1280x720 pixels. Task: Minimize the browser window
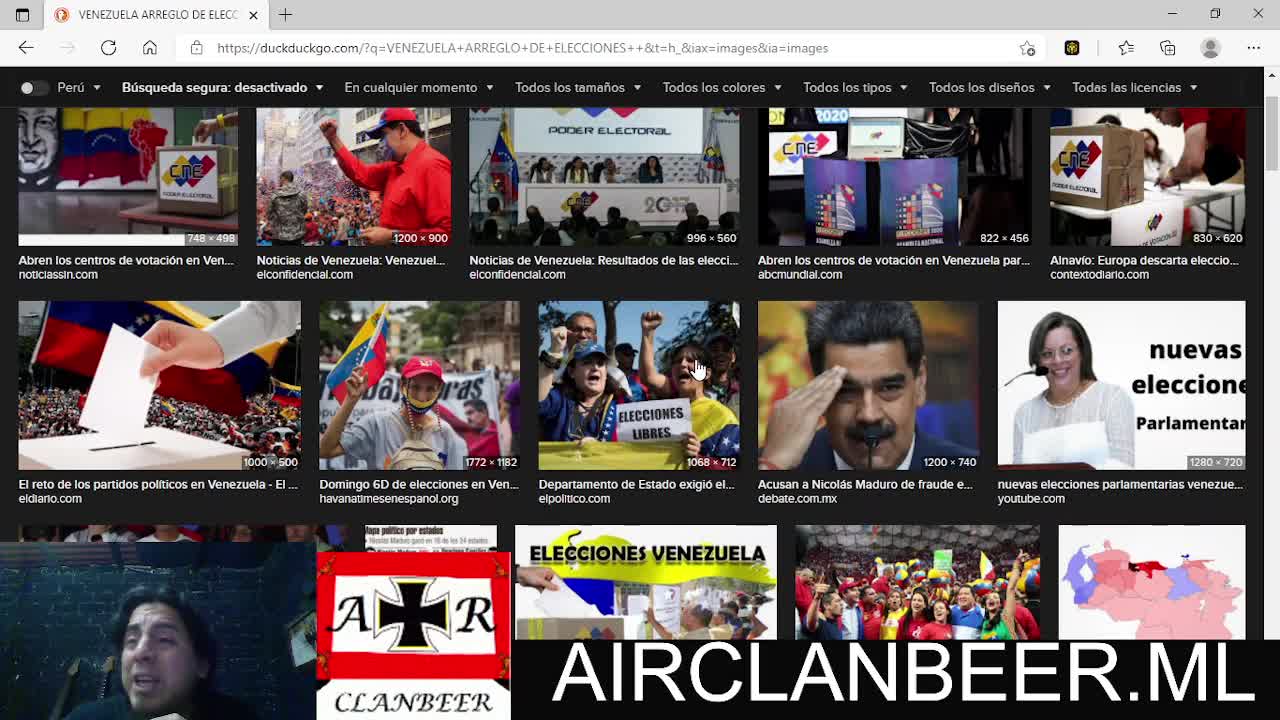[1172, 14]
